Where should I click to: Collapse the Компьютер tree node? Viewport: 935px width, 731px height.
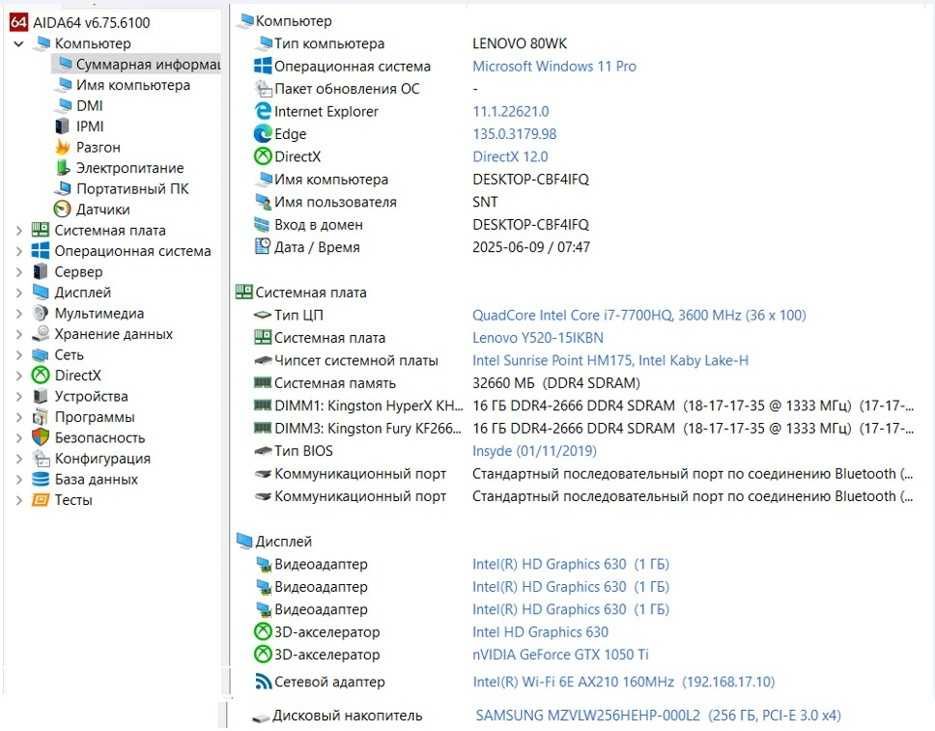pos(18,44)
